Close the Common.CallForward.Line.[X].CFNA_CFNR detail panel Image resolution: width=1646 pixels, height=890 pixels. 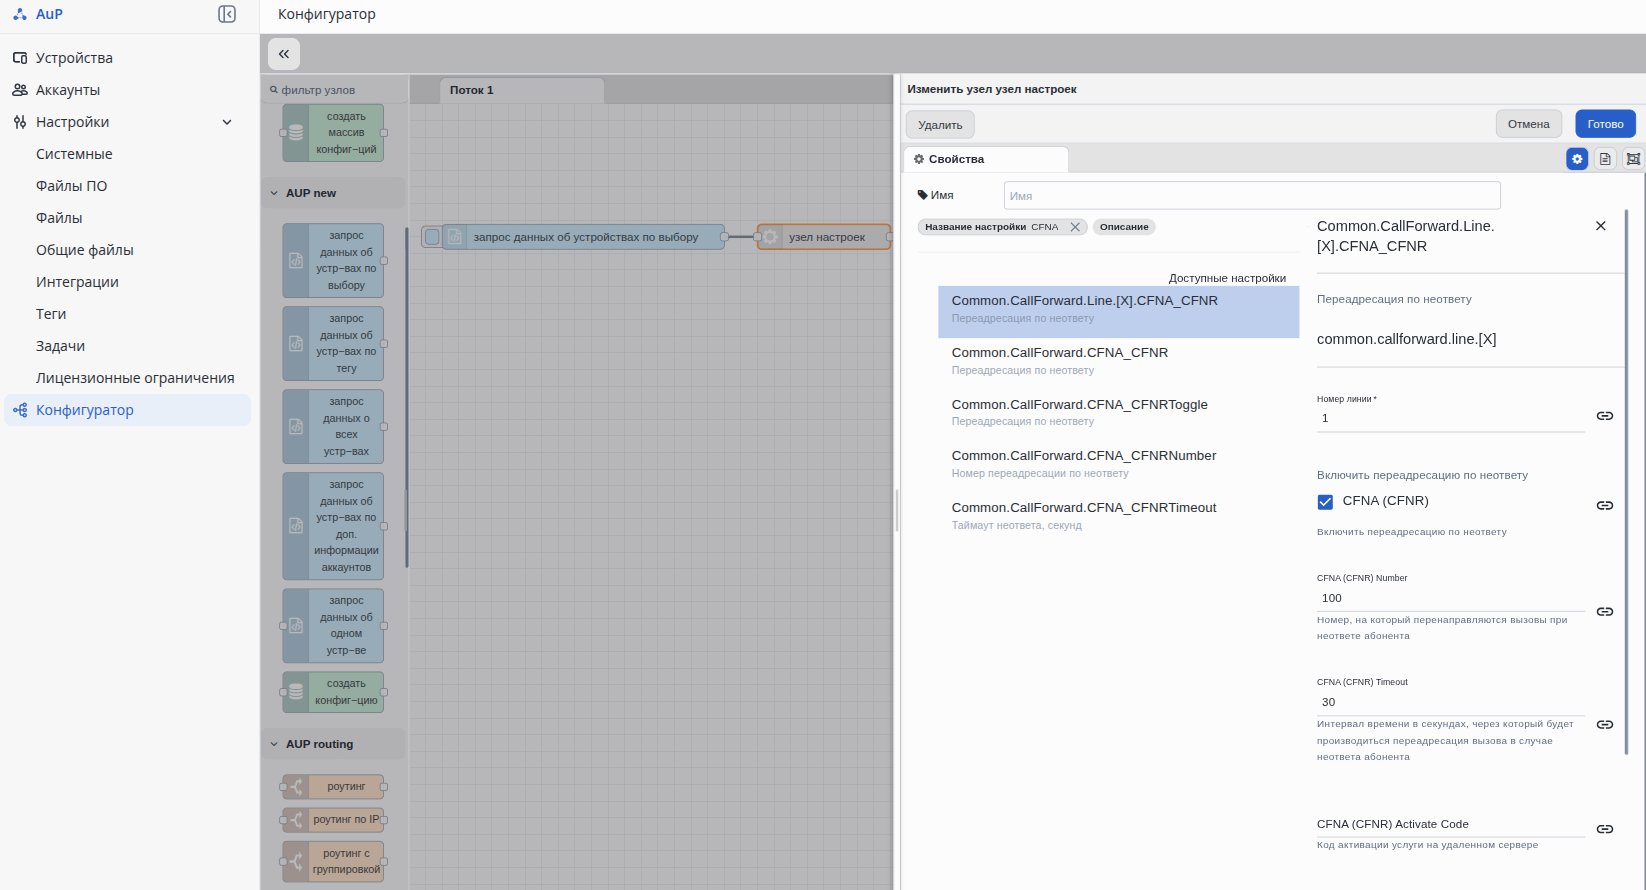(1600, 226)
